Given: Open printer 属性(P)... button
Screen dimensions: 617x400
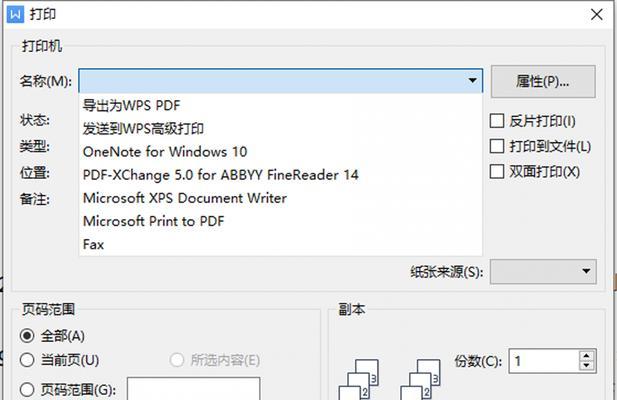Looking at the screenshot, I should [543, 81].
